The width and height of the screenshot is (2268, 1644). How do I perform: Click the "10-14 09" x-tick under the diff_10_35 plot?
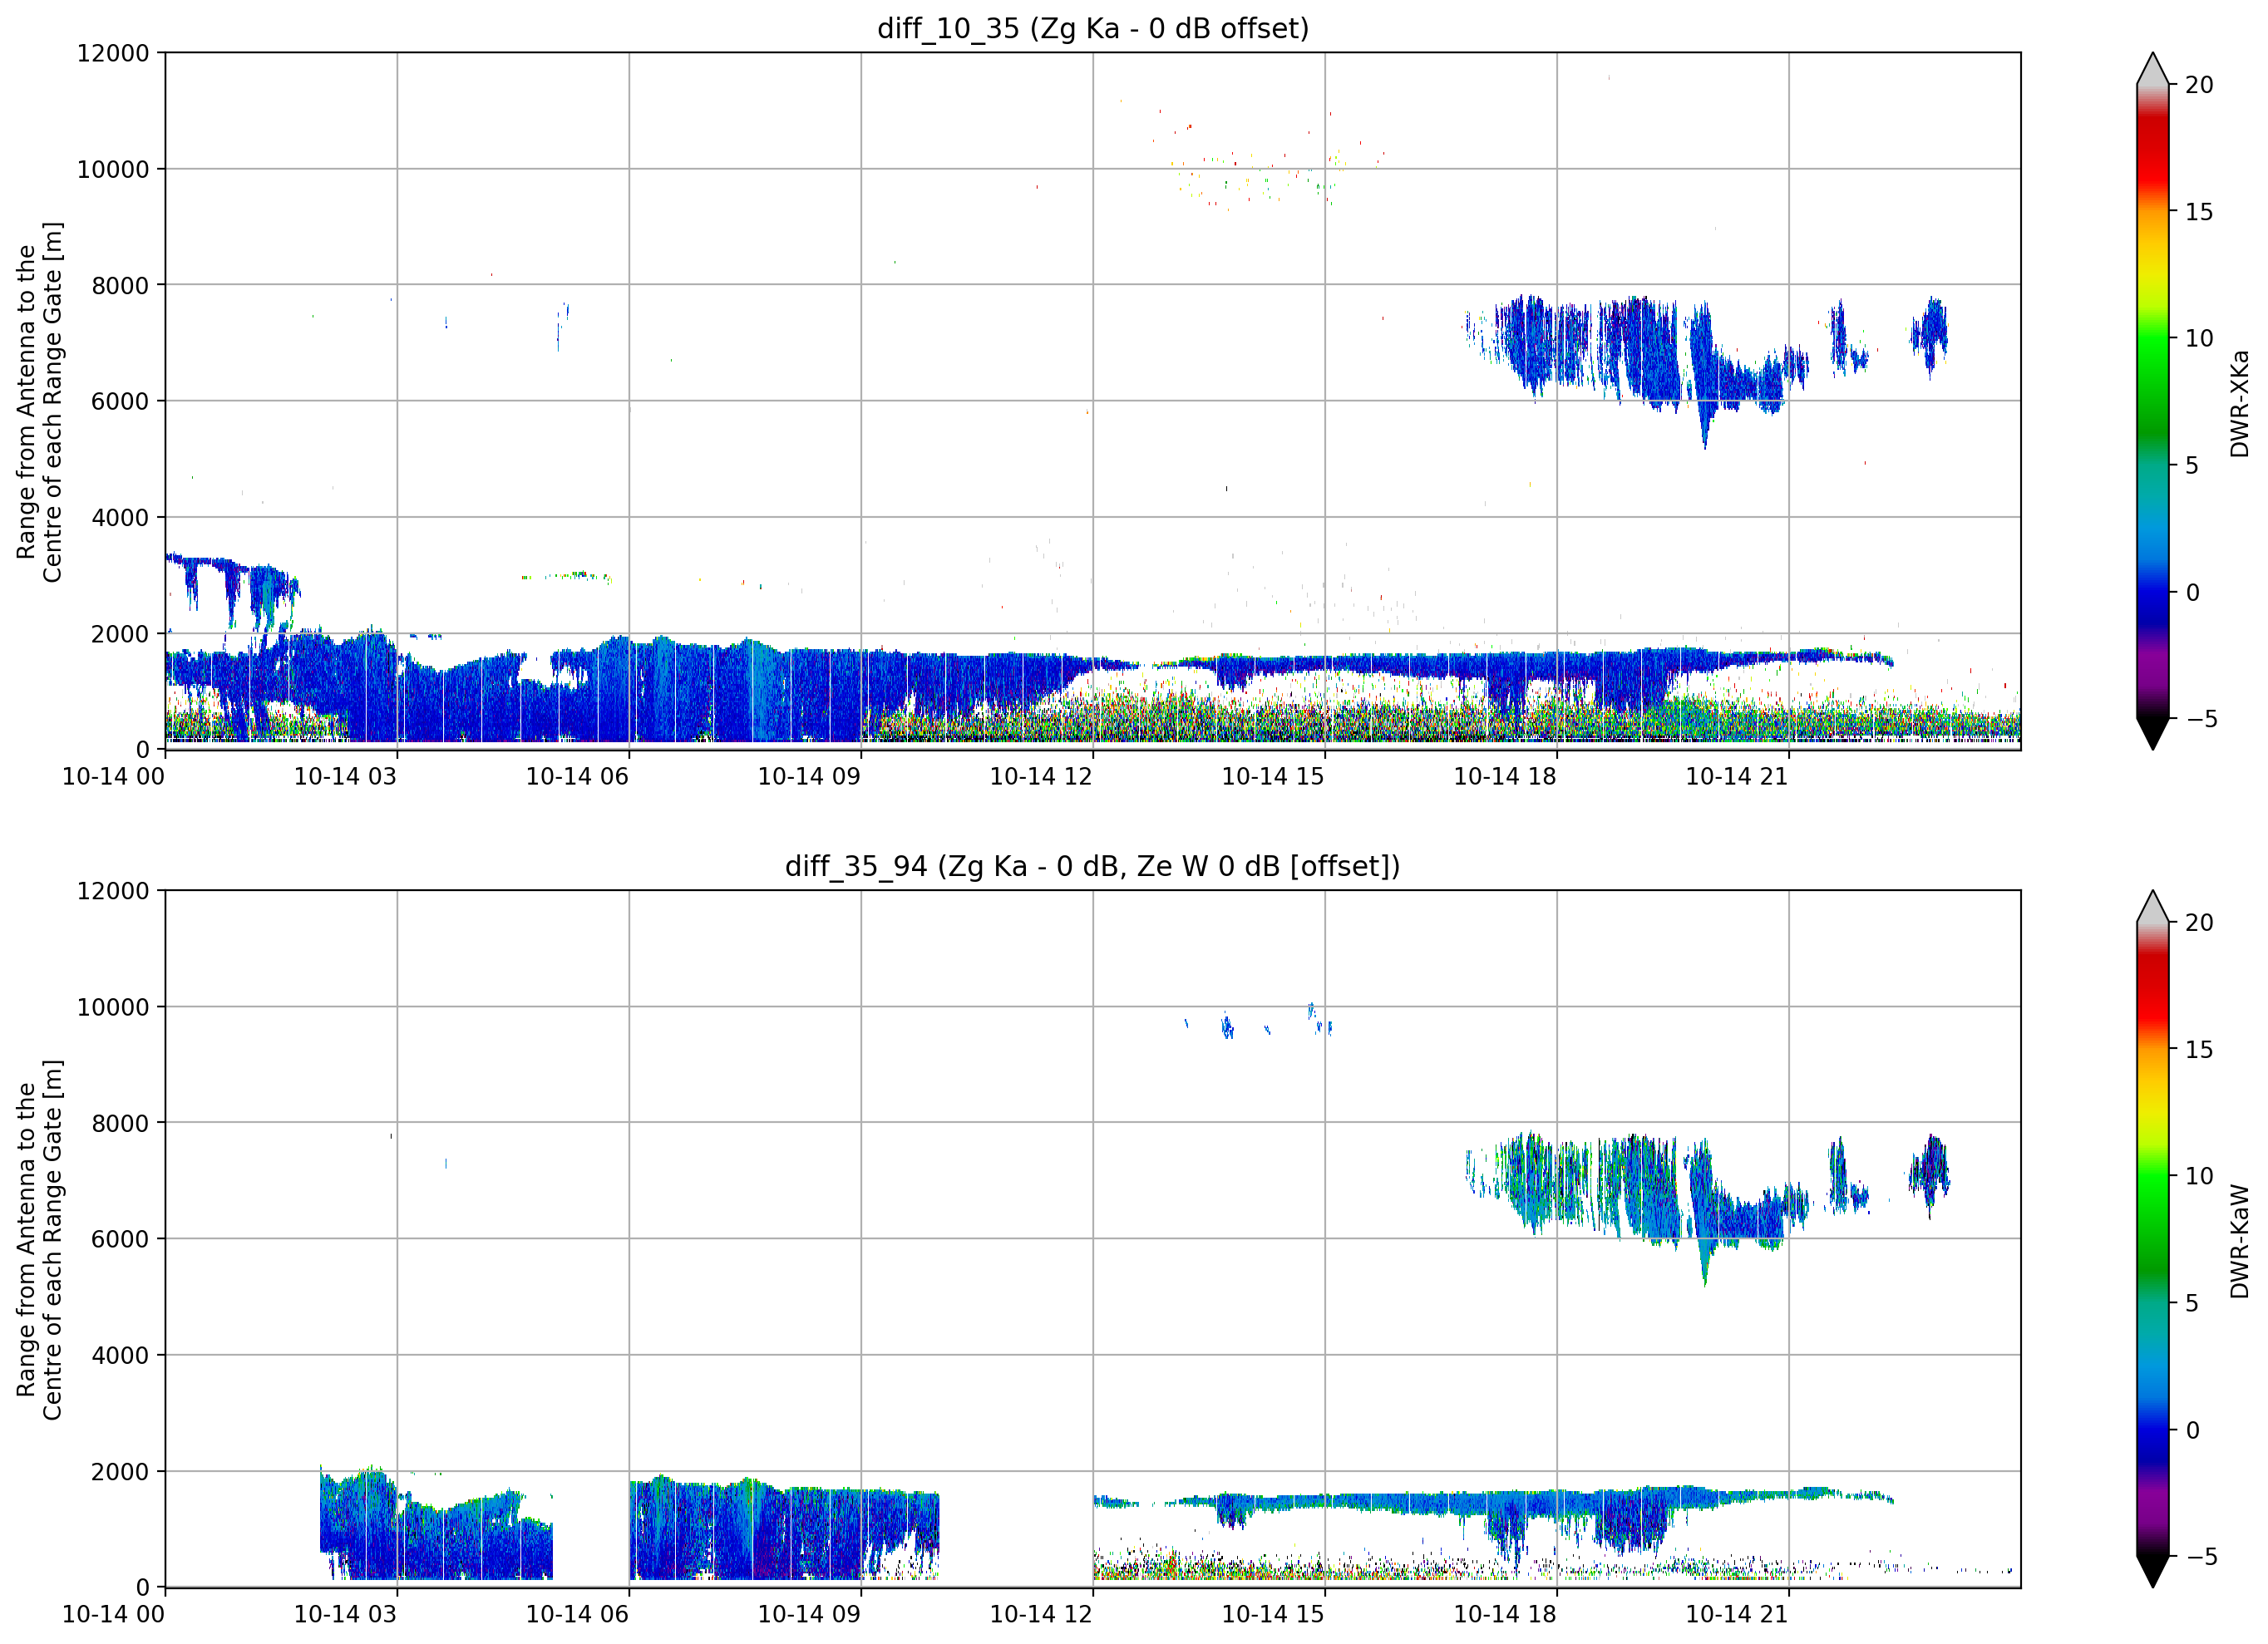[x=809, y=776]
